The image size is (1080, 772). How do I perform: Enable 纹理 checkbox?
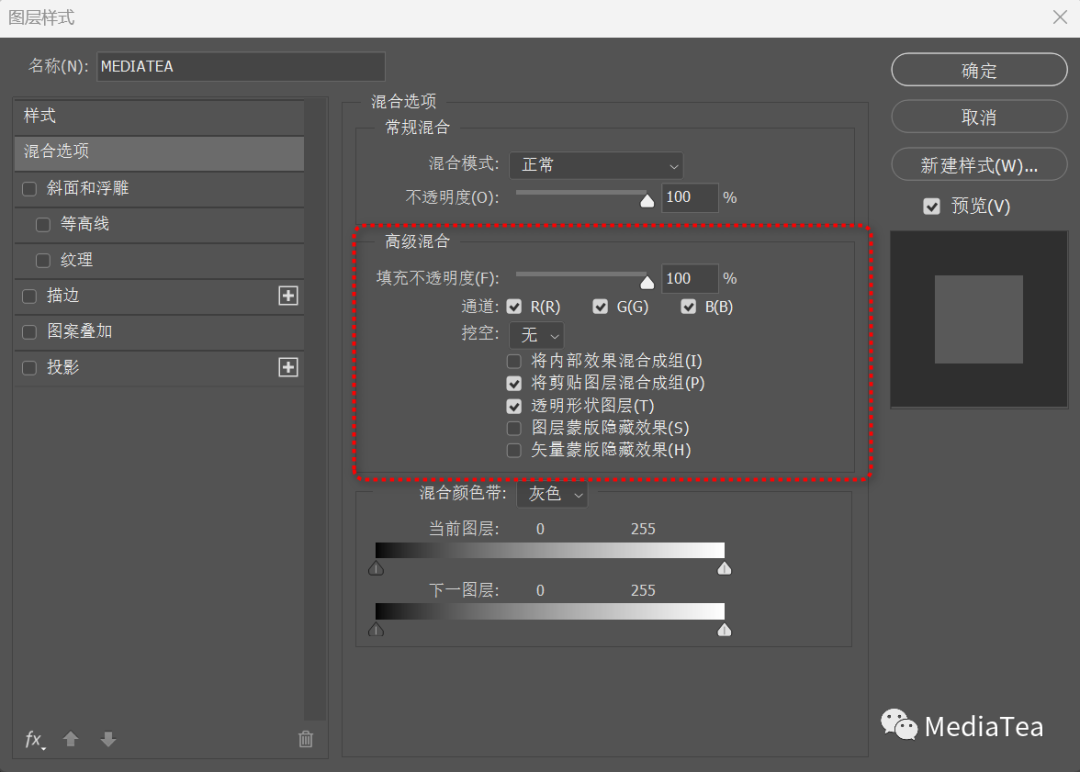coord(43,260)
